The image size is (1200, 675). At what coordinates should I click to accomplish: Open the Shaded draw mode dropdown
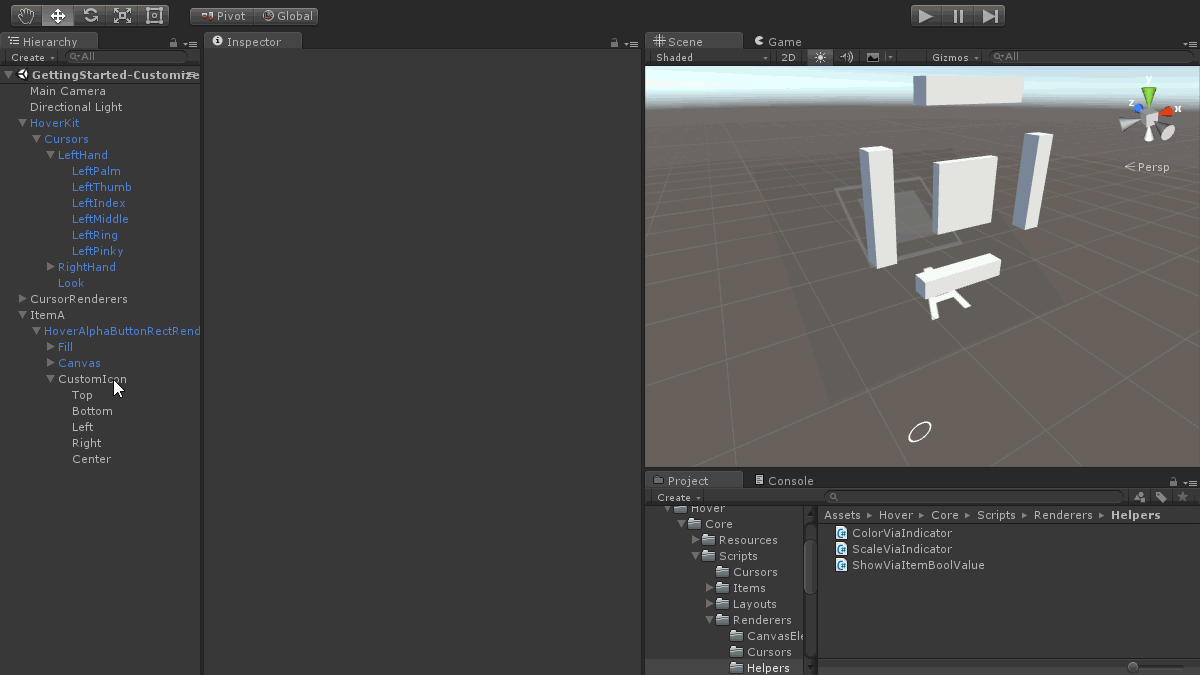[710, 58]
